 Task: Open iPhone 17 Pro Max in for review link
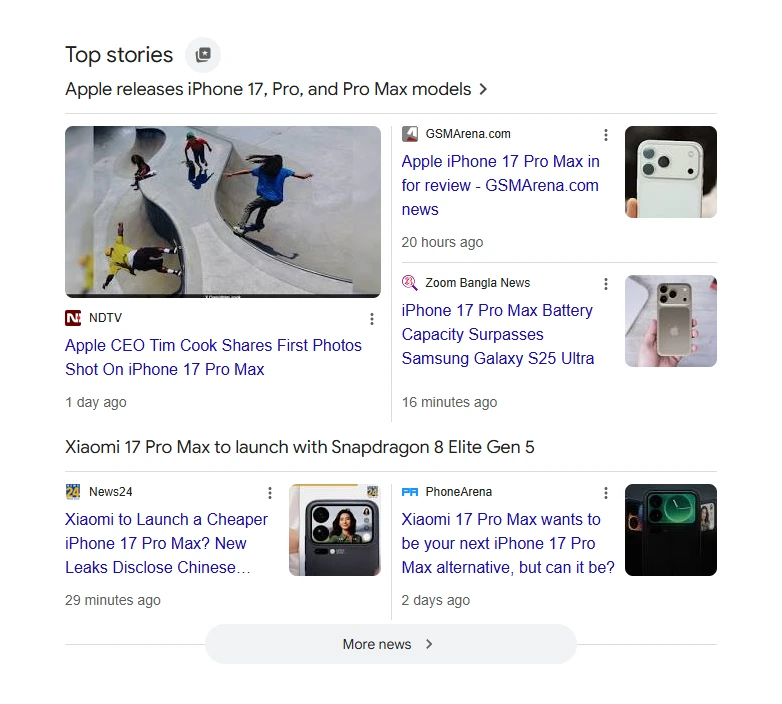point(500,185)
